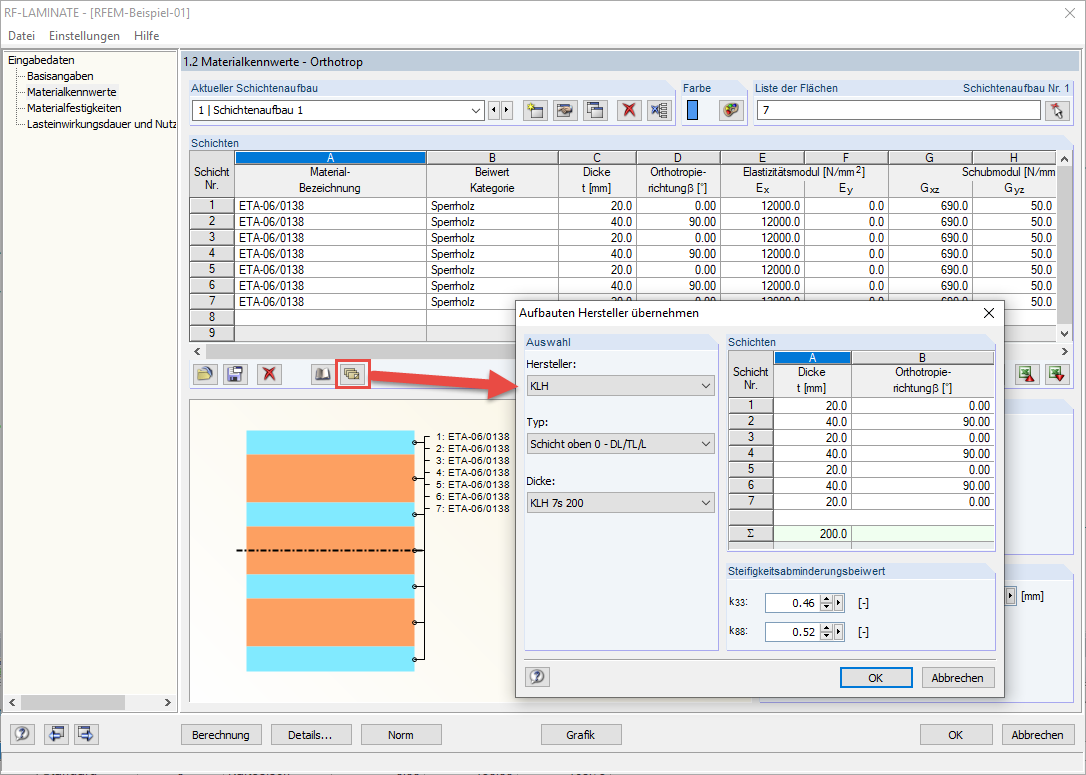Image resolution: width=1086 pixels, height=775 pixels.
Task: Click k88 side arrow button
Action: coord(839,632)
